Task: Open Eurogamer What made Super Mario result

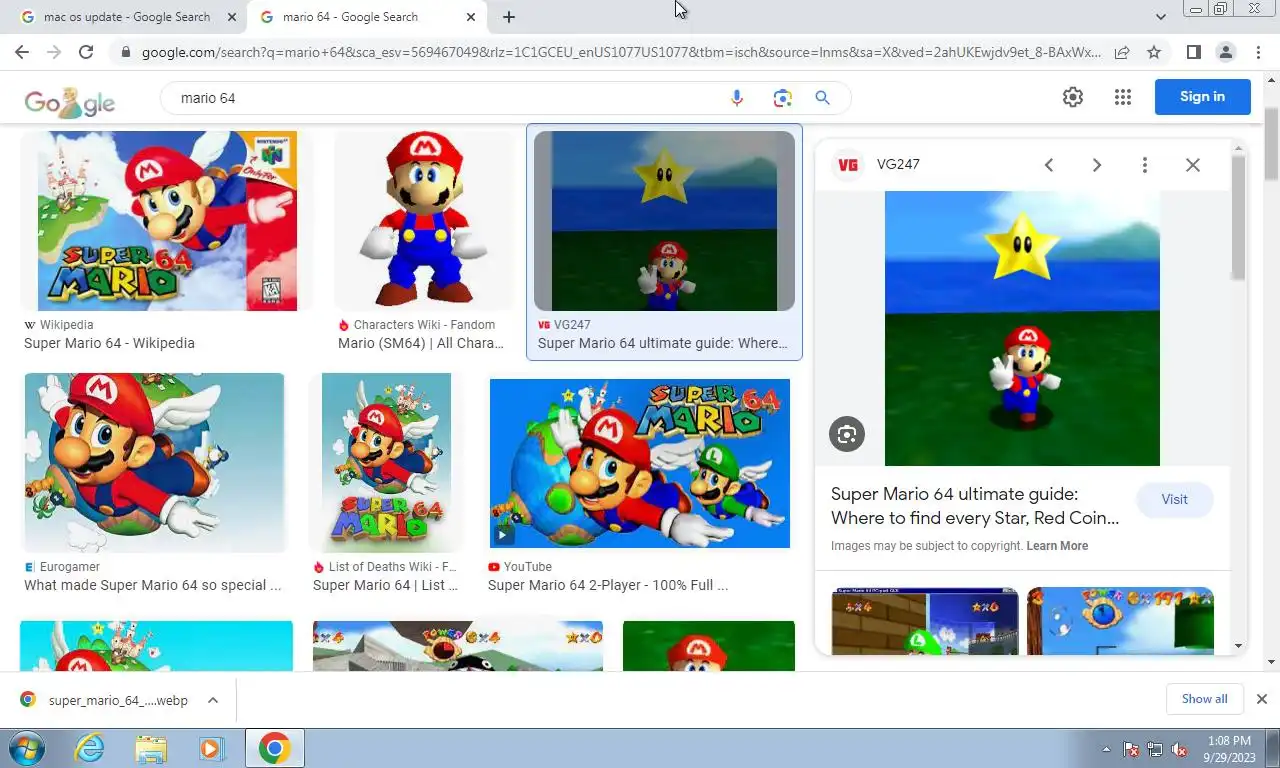Action: [x=152, y=585]
